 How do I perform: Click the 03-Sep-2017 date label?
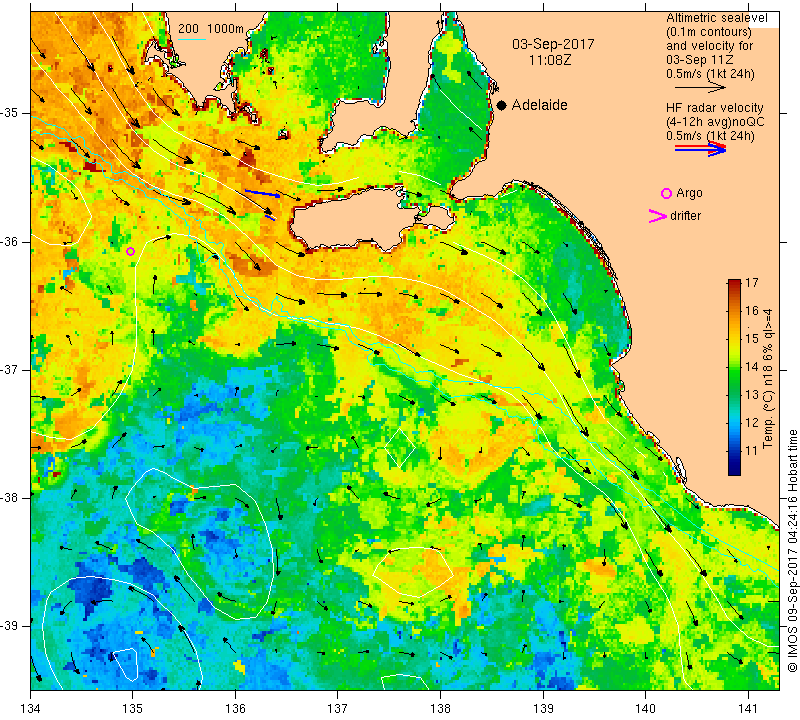553,44
